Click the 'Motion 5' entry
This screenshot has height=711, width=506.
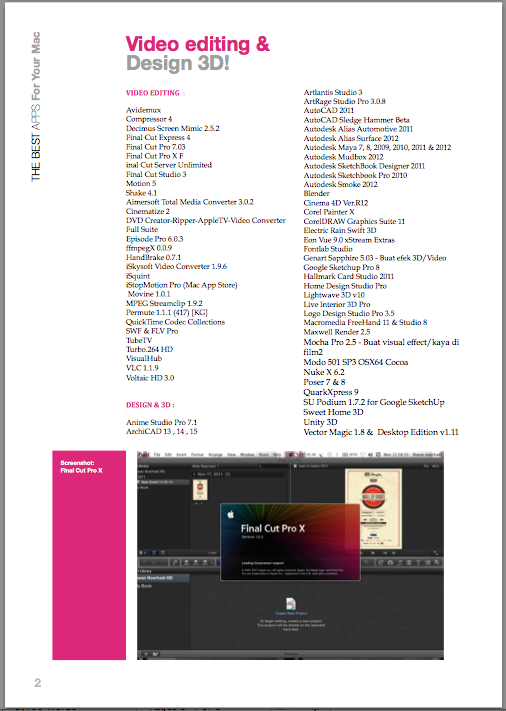point(141,183)
